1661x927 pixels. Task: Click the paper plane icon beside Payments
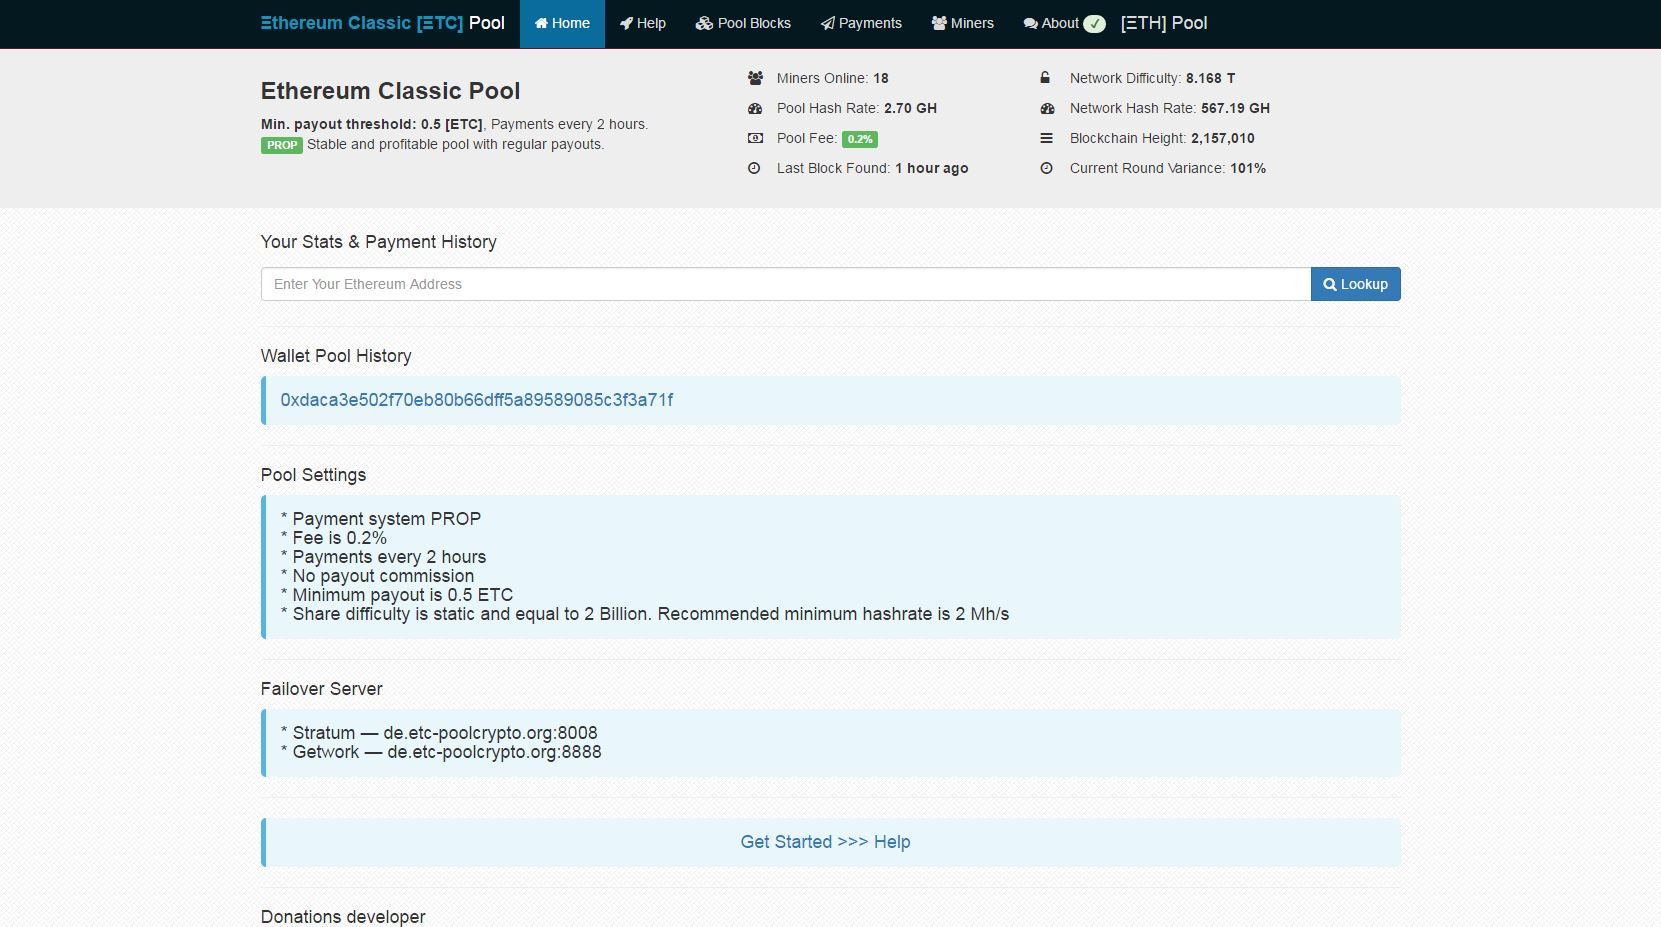click(827, 23)
